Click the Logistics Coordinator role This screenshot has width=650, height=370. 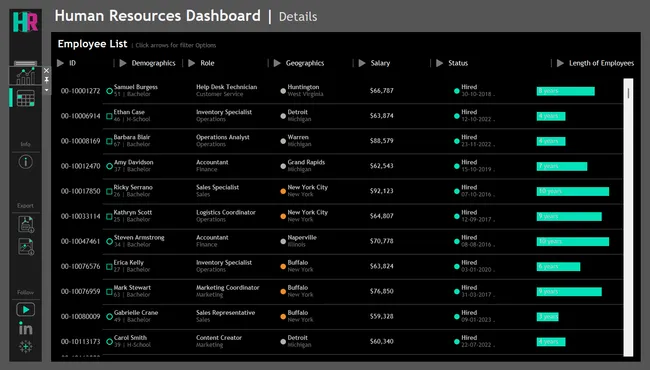pos(226,212)
